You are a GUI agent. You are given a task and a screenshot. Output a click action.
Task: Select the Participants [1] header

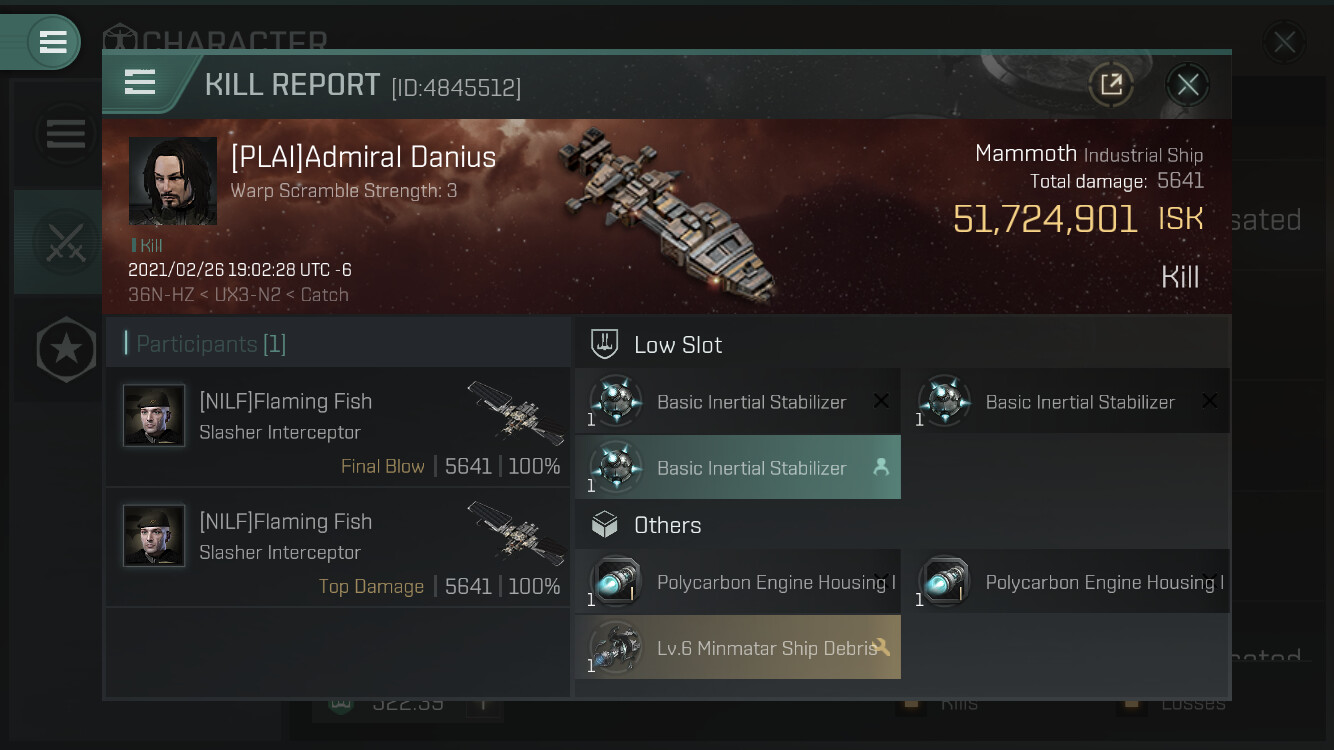click(210, 344)
